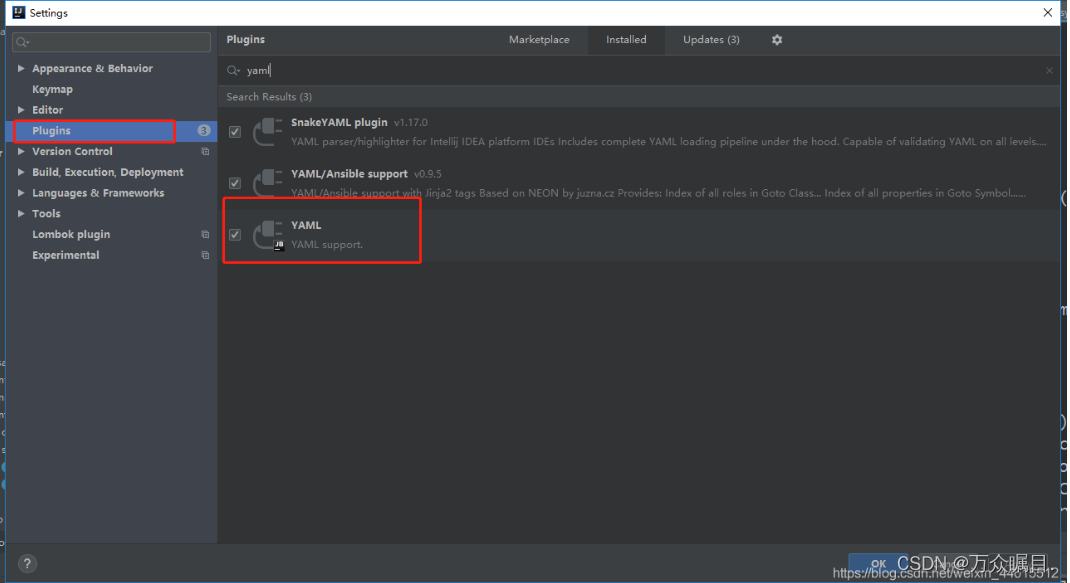The image size is (1070, 583).
Task: Switch to the Marketplace tab
Action: (539, 40)
